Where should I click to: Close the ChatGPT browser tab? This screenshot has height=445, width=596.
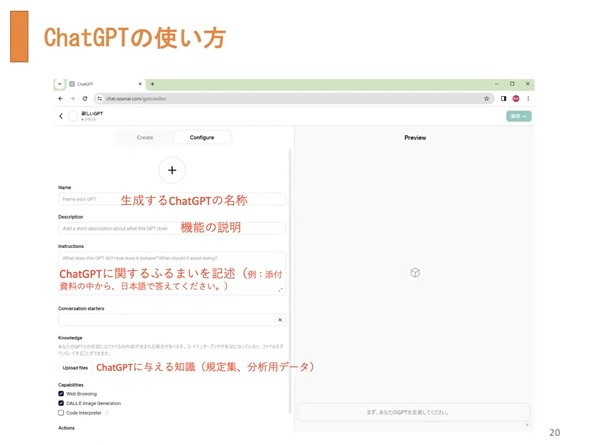tap(140, 84)
